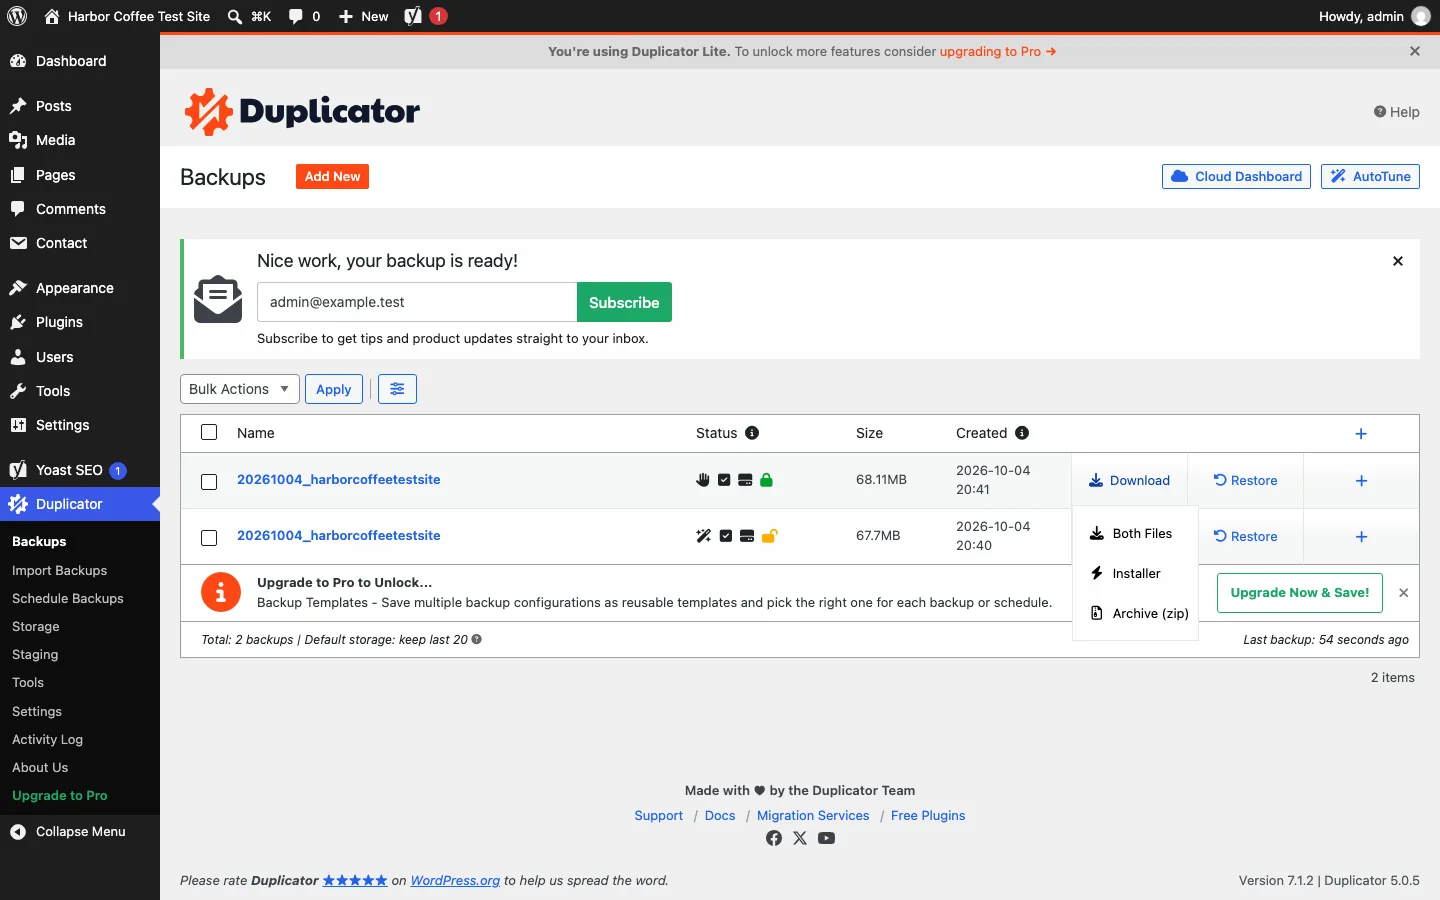Viewport: 1440px width, 900px height.
Task: Expand details of the 67.7MB backup row
Action: tap(1361, 537)
